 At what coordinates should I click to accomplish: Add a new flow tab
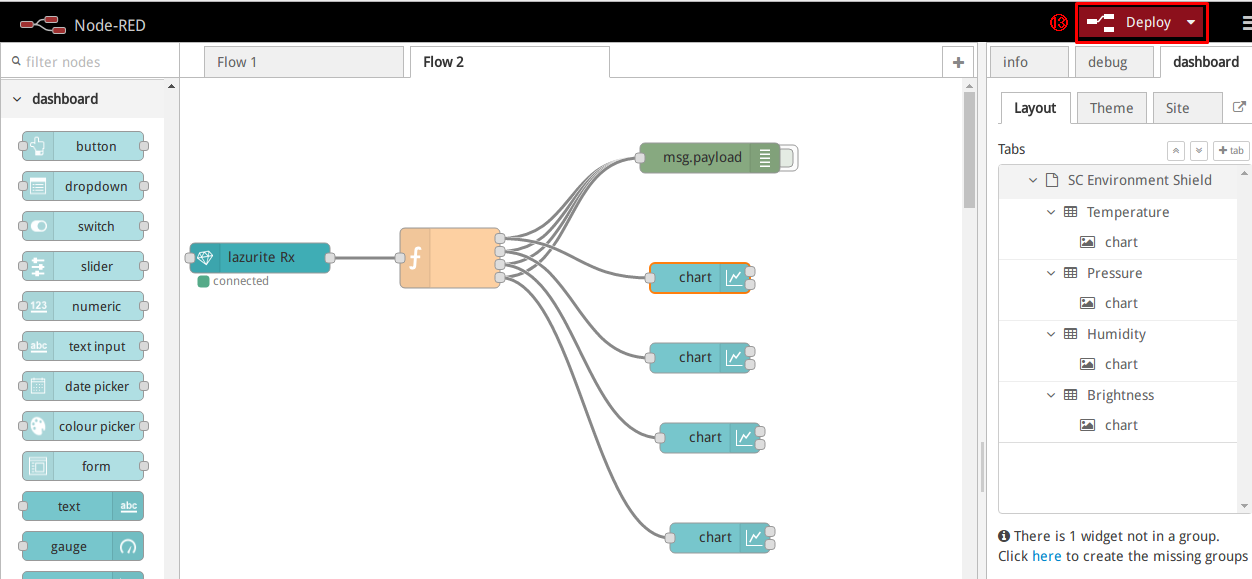pyautogui.click(x=958, y=62)
